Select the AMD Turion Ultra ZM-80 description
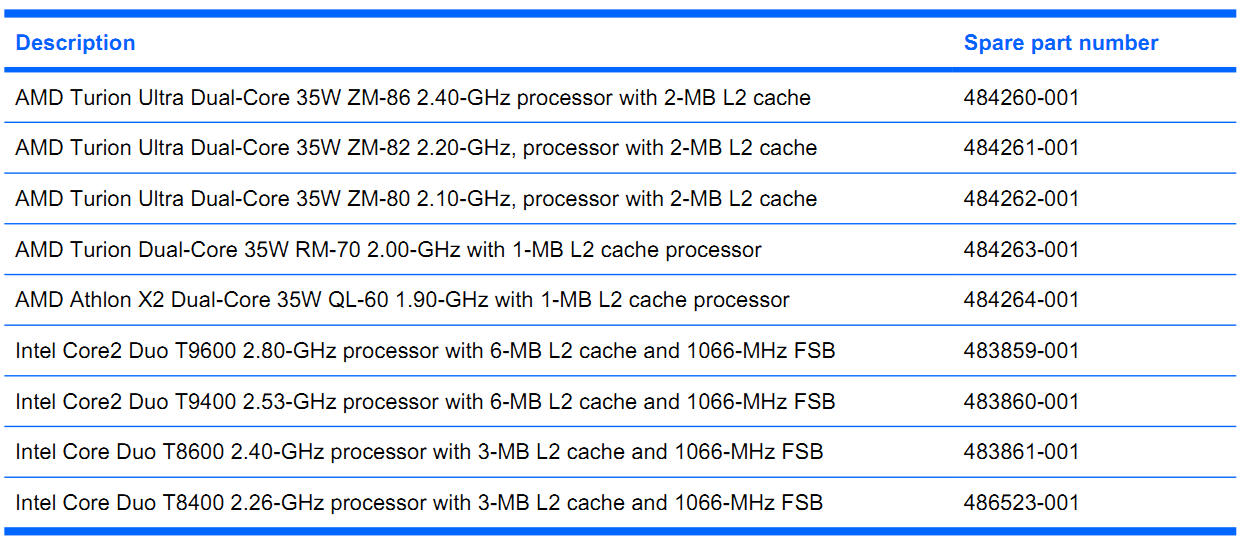The height and width of the screenshot is (541, 1243). tap(416, 199)
